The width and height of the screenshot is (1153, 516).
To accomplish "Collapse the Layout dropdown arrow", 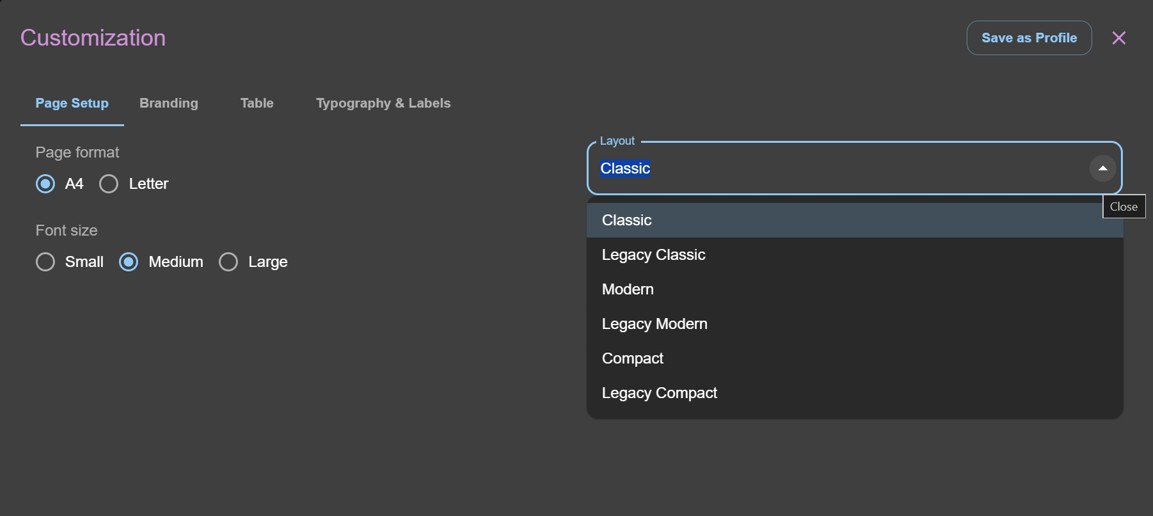I will pos(1102,168).
